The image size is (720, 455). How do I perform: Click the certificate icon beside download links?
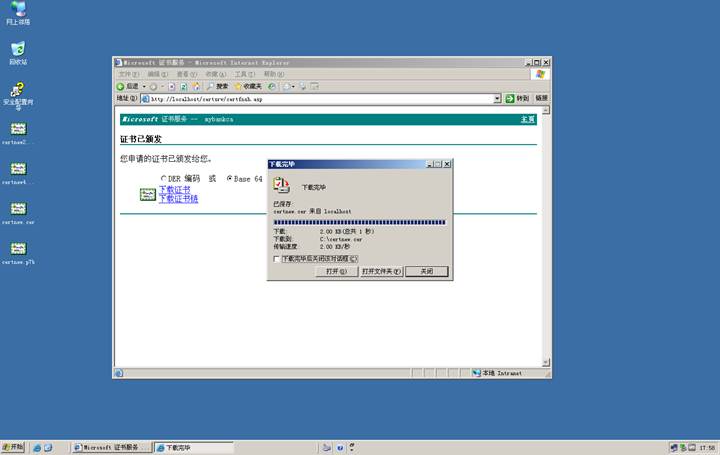[x=148, y=194]
